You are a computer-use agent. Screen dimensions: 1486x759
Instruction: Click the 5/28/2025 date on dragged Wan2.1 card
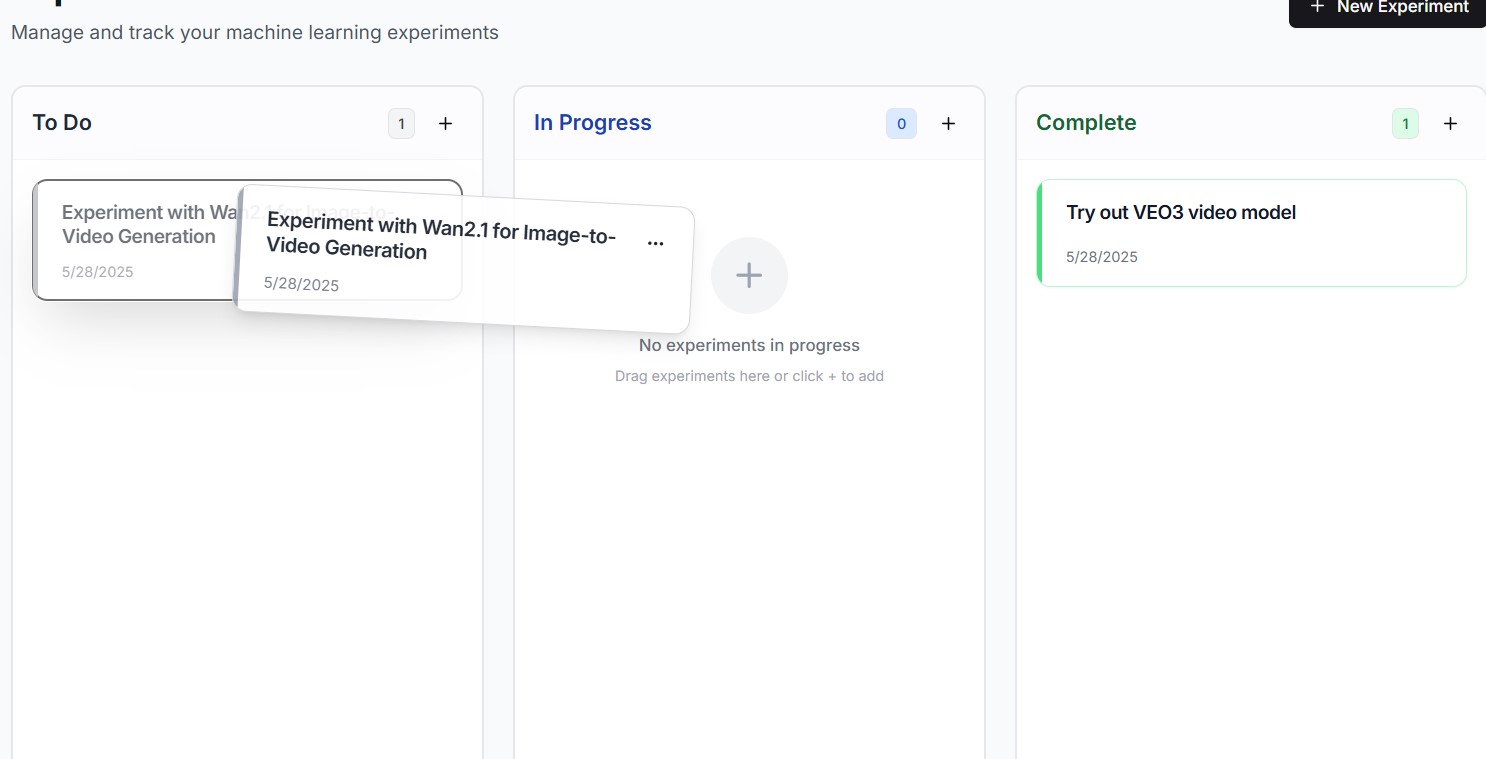tap(301, 284)
